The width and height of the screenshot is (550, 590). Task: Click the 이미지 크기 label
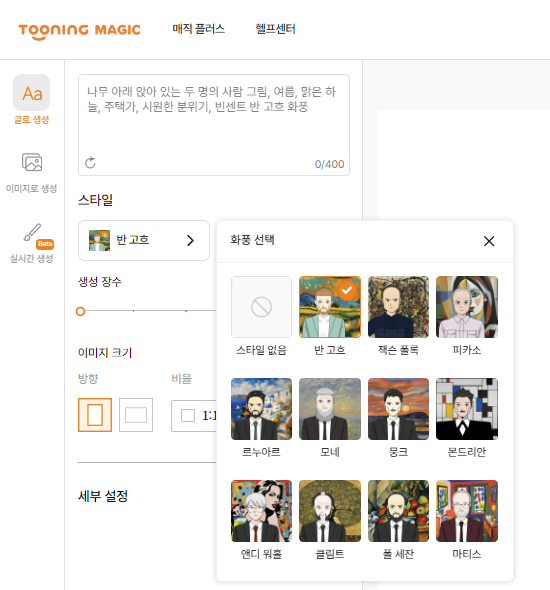tap(105, 353)
